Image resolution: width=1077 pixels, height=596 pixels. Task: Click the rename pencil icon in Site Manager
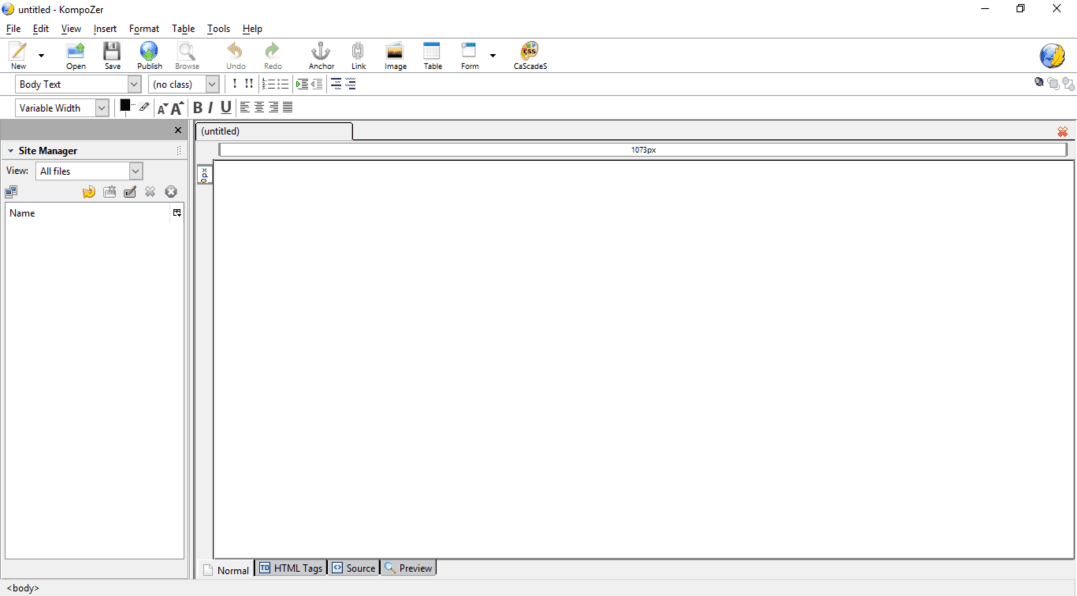tap(130, 192)
